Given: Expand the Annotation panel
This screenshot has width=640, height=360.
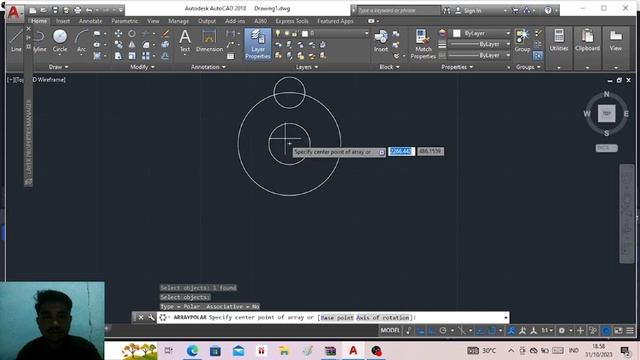Looking at the screenshot, I should tap(208, 67).
